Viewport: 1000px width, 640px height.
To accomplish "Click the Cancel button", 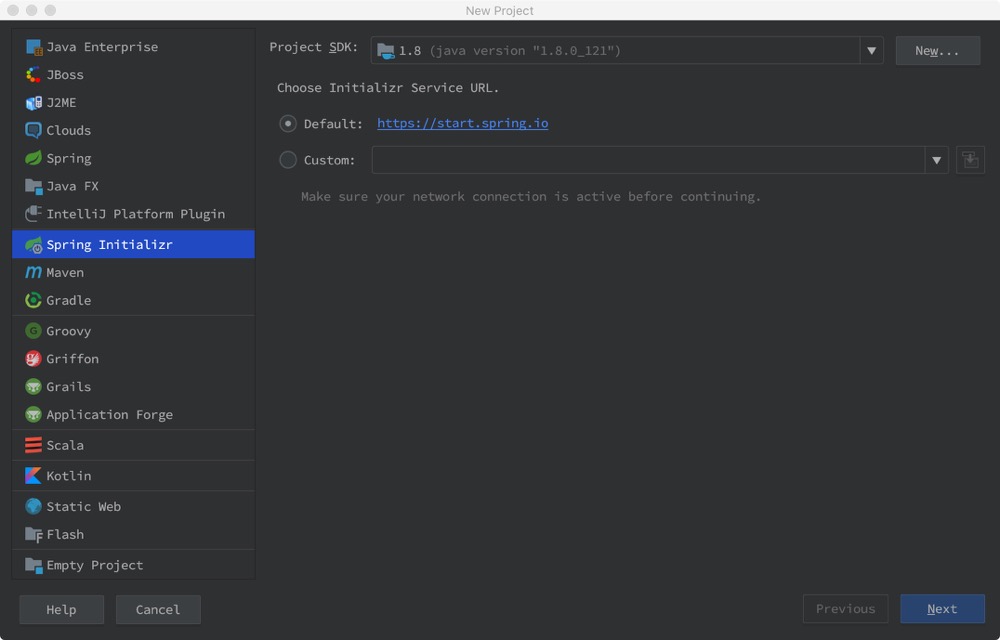I will pyautogui.click(x=158, y=610).
